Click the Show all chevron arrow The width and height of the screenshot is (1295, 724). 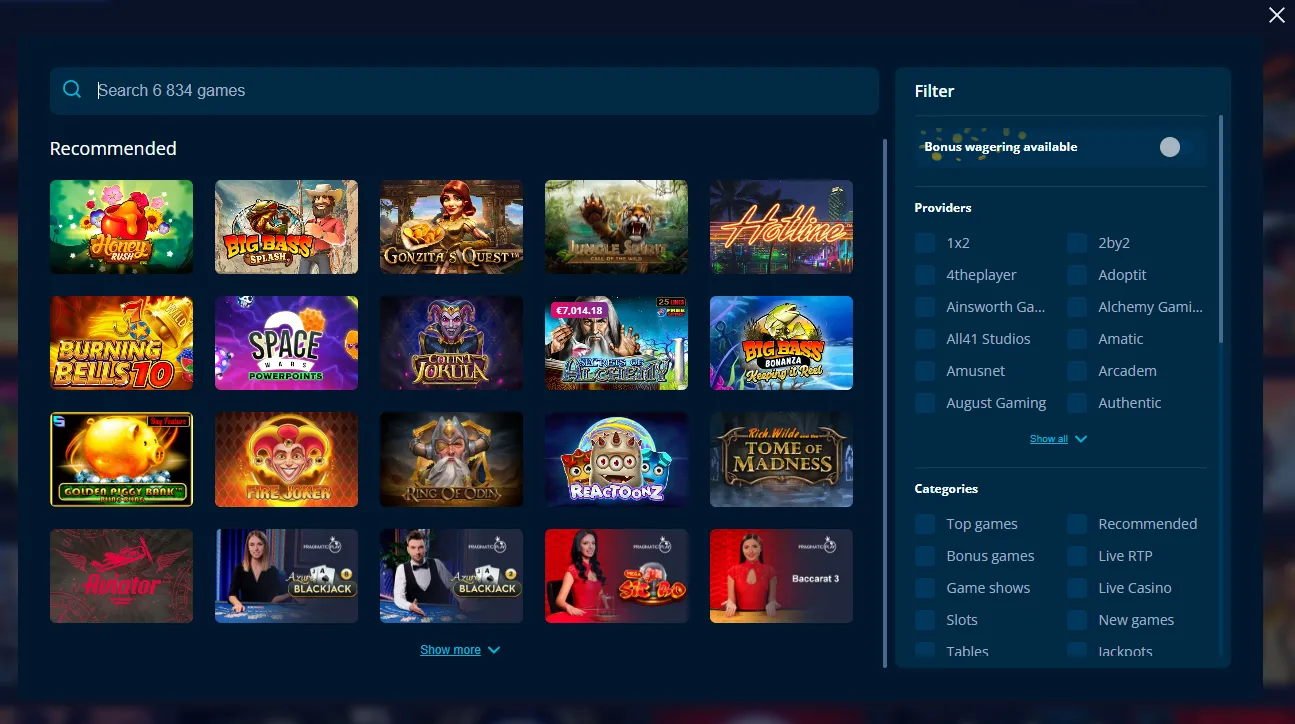[x=1081, y=439]
